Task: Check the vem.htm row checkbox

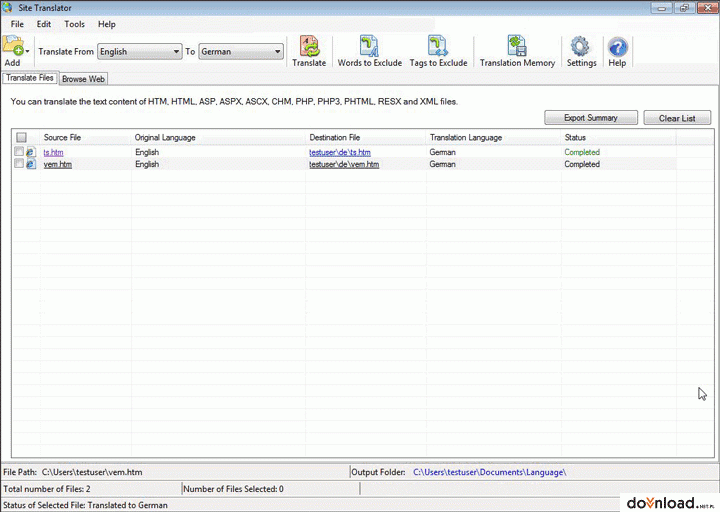Action: point(19,163)
